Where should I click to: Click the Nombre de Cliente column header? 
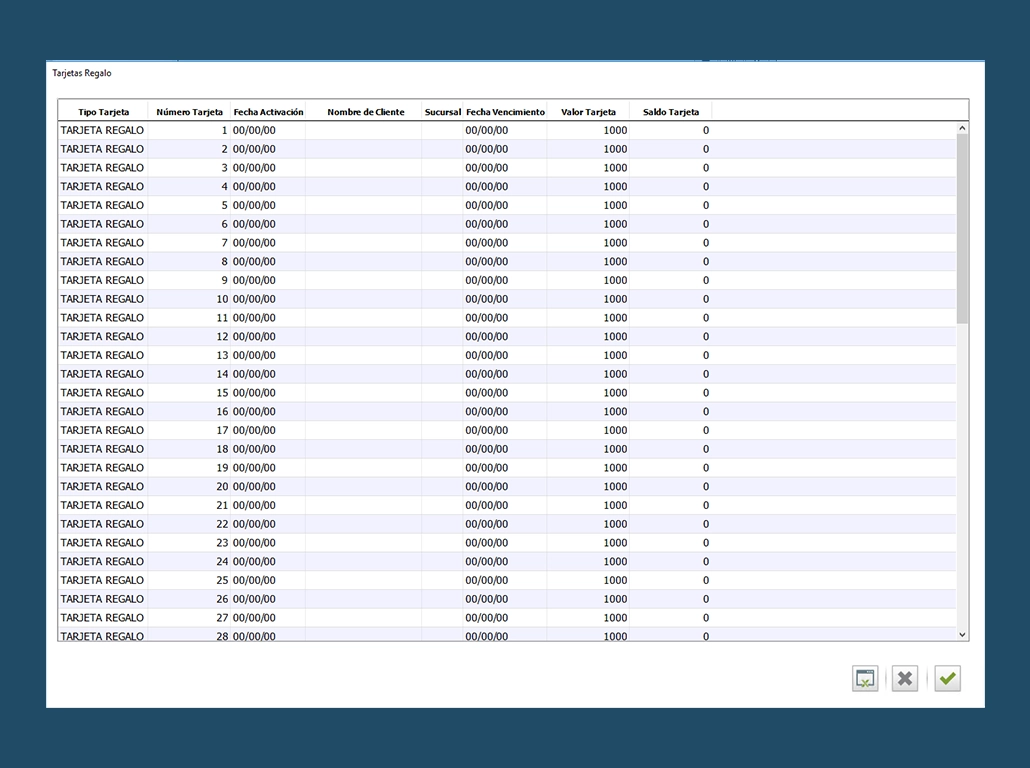365,112
